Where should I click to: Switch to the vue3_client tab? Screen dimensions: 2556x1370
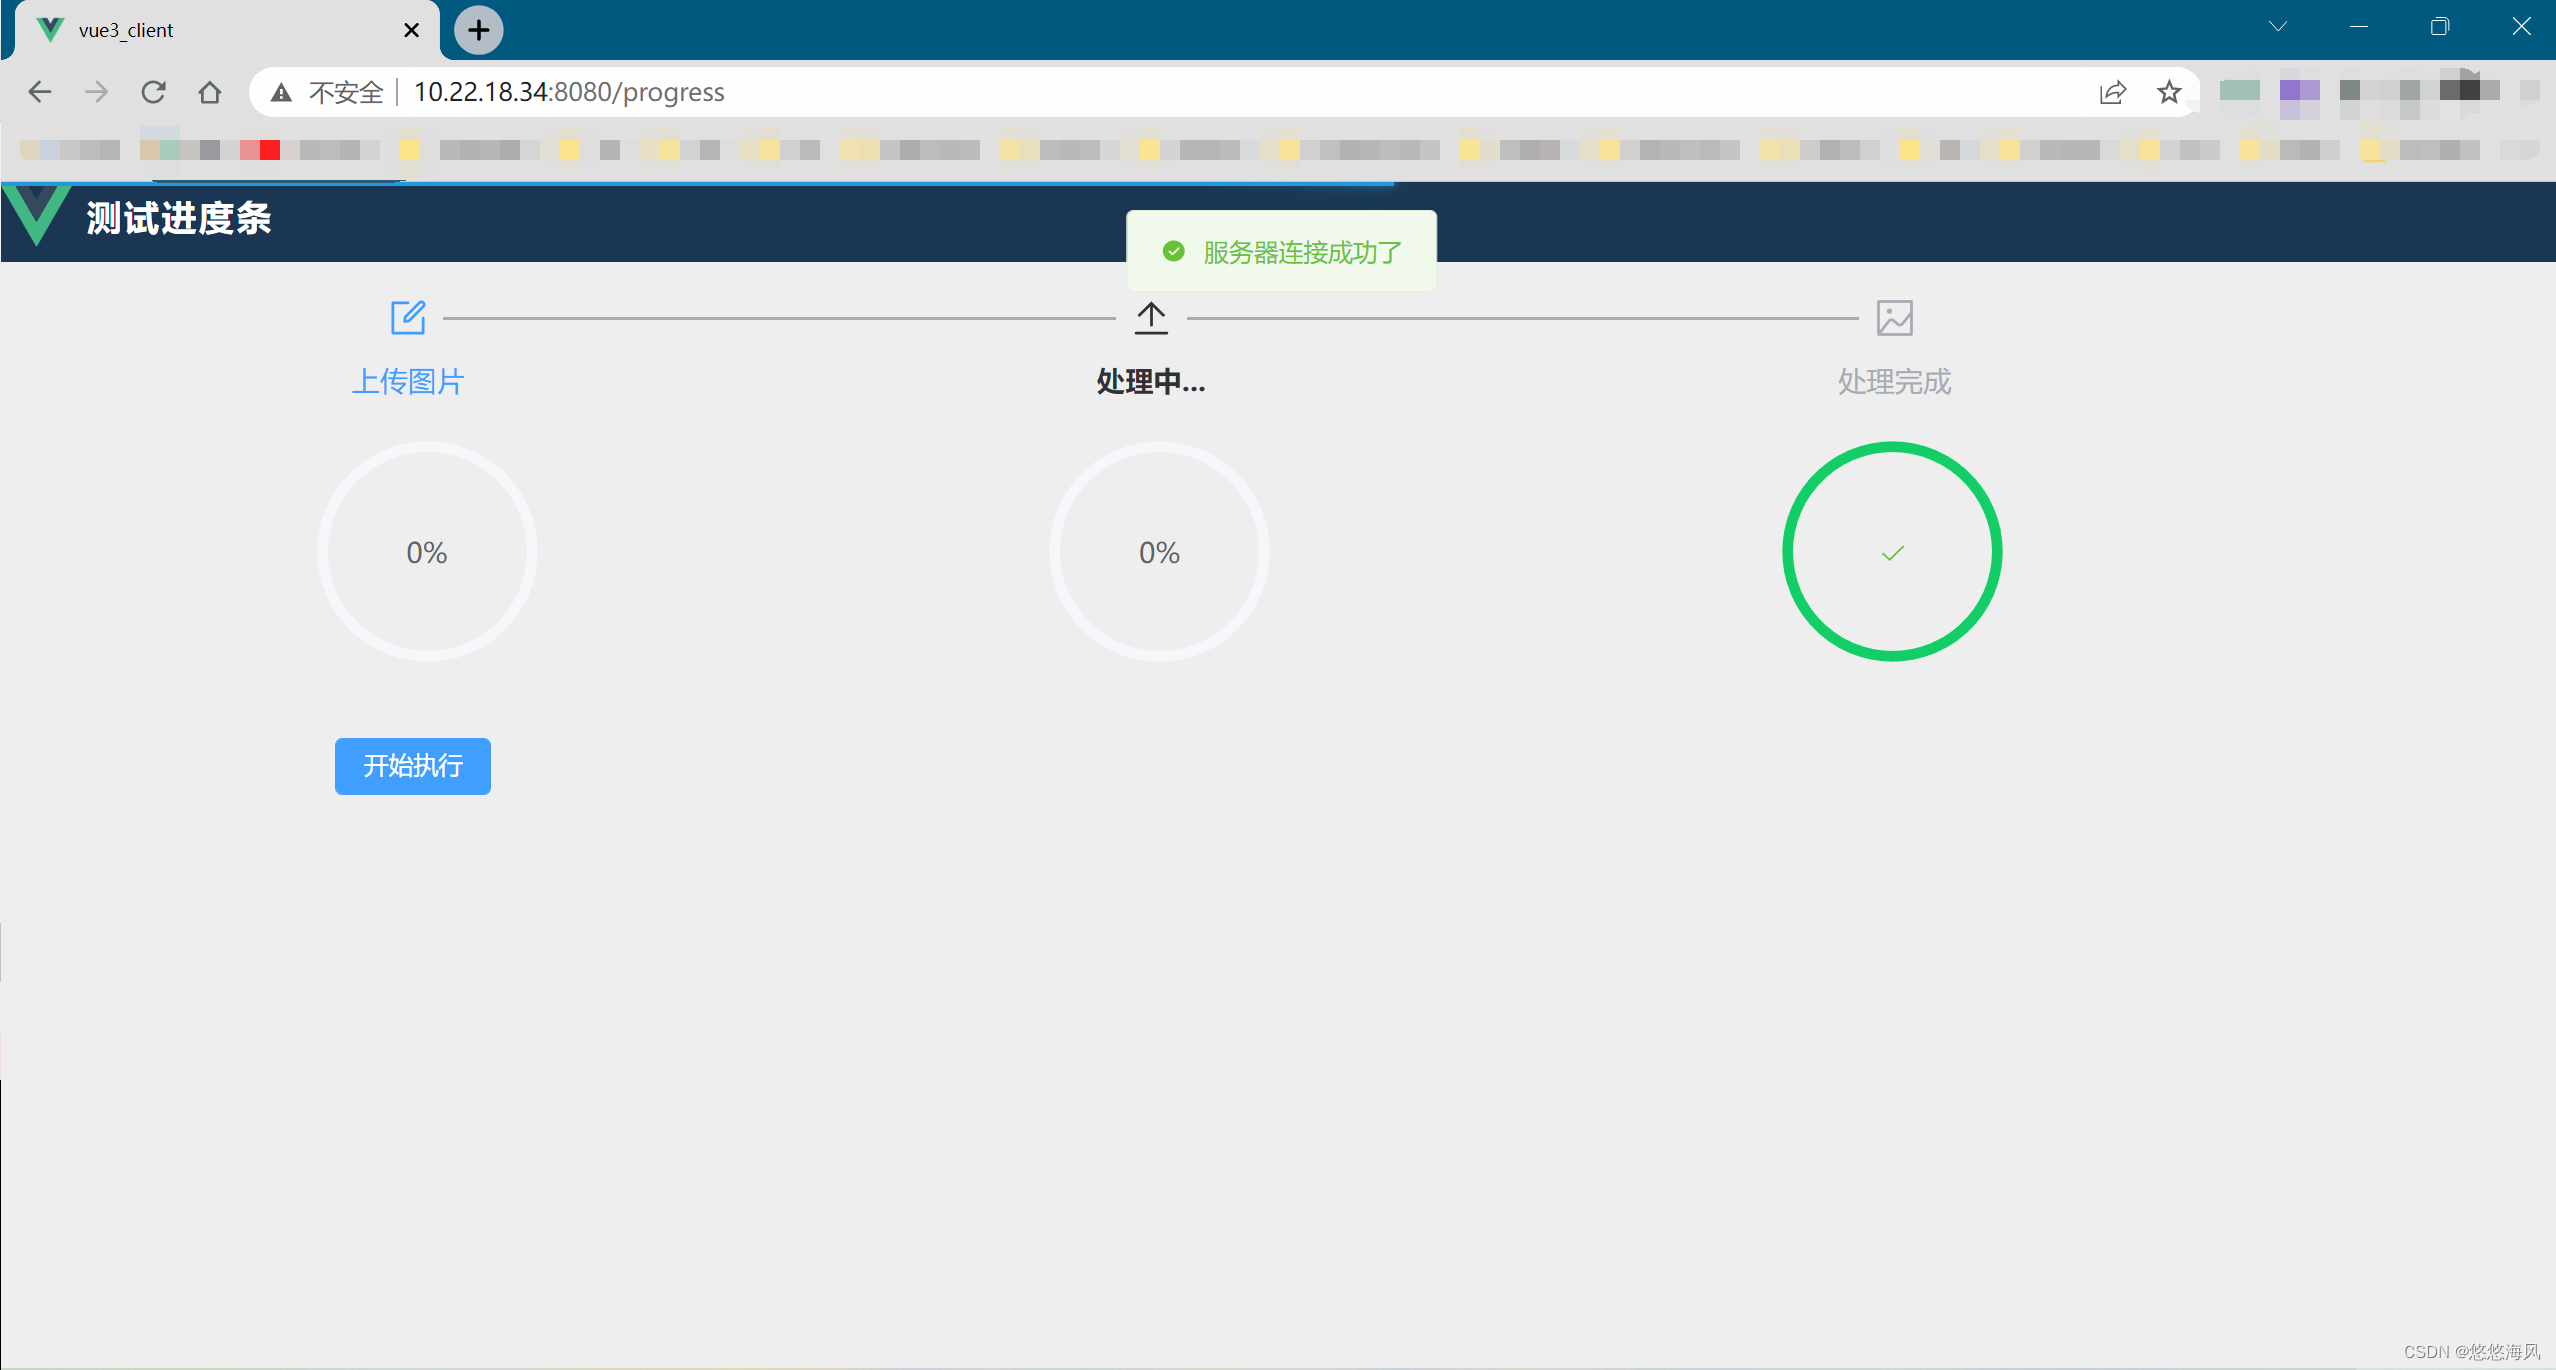point(200,30)
